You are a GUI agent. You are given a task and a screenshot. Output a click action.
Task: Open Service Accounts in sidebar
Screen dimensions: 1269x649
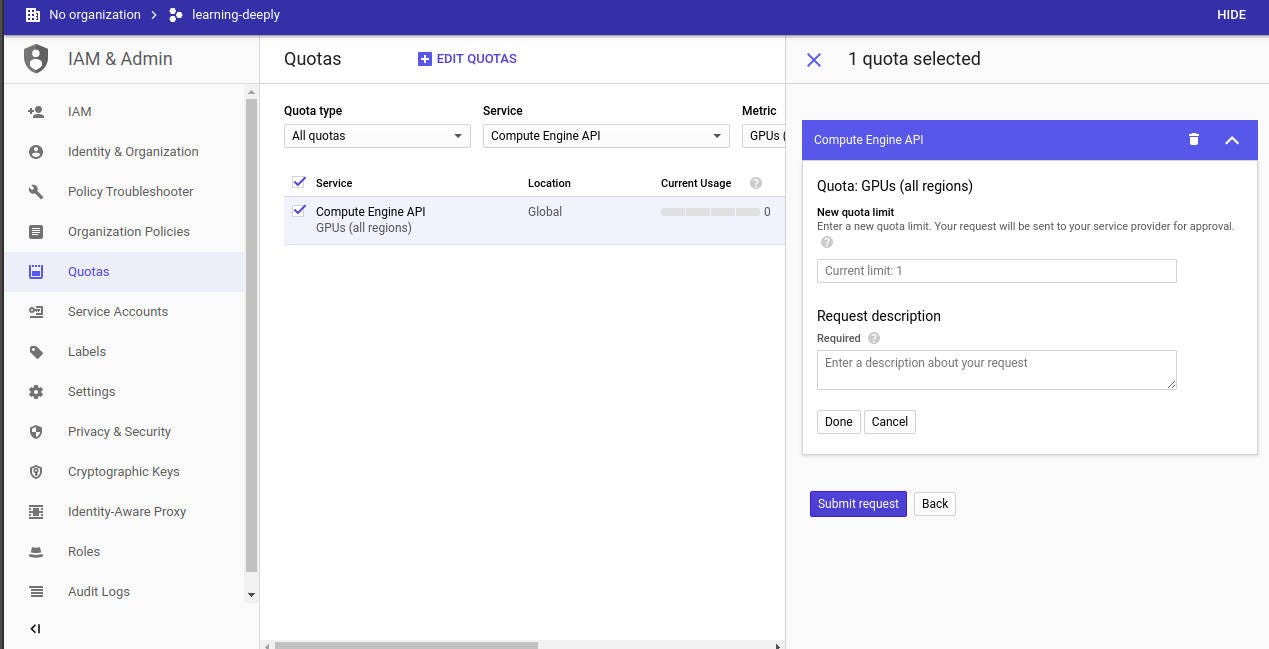[x=117, y=312]
